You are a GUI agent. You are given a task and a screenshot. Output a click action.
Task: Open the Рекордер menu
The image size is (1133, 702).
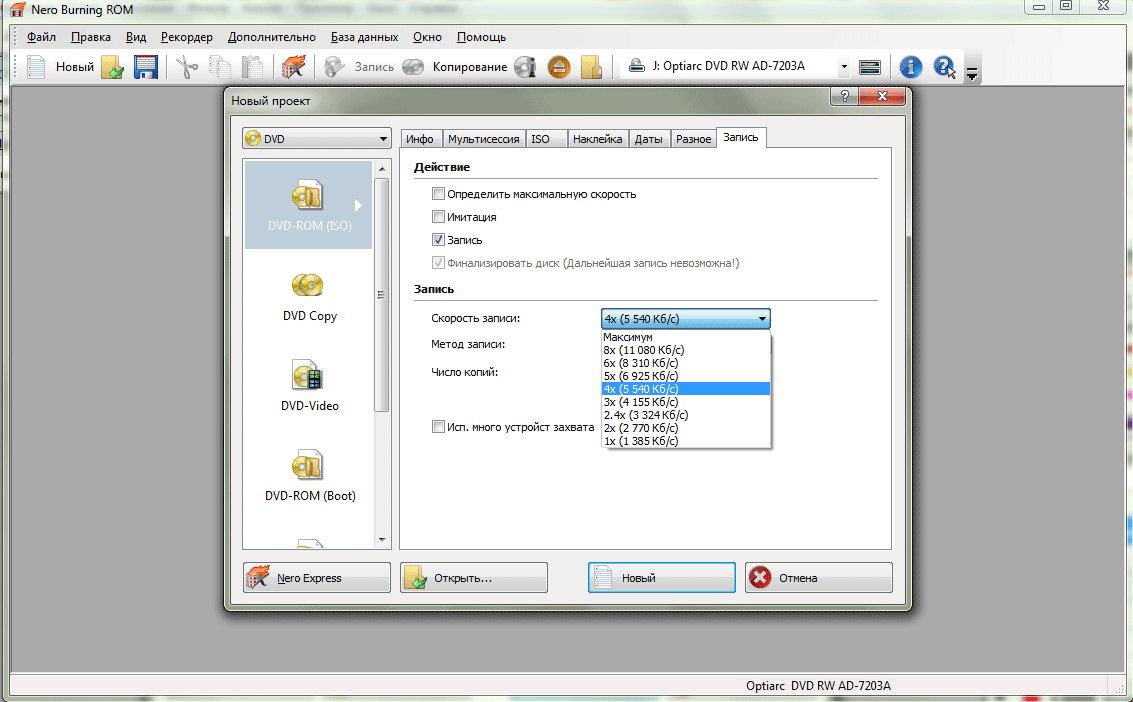pos(186,37)
